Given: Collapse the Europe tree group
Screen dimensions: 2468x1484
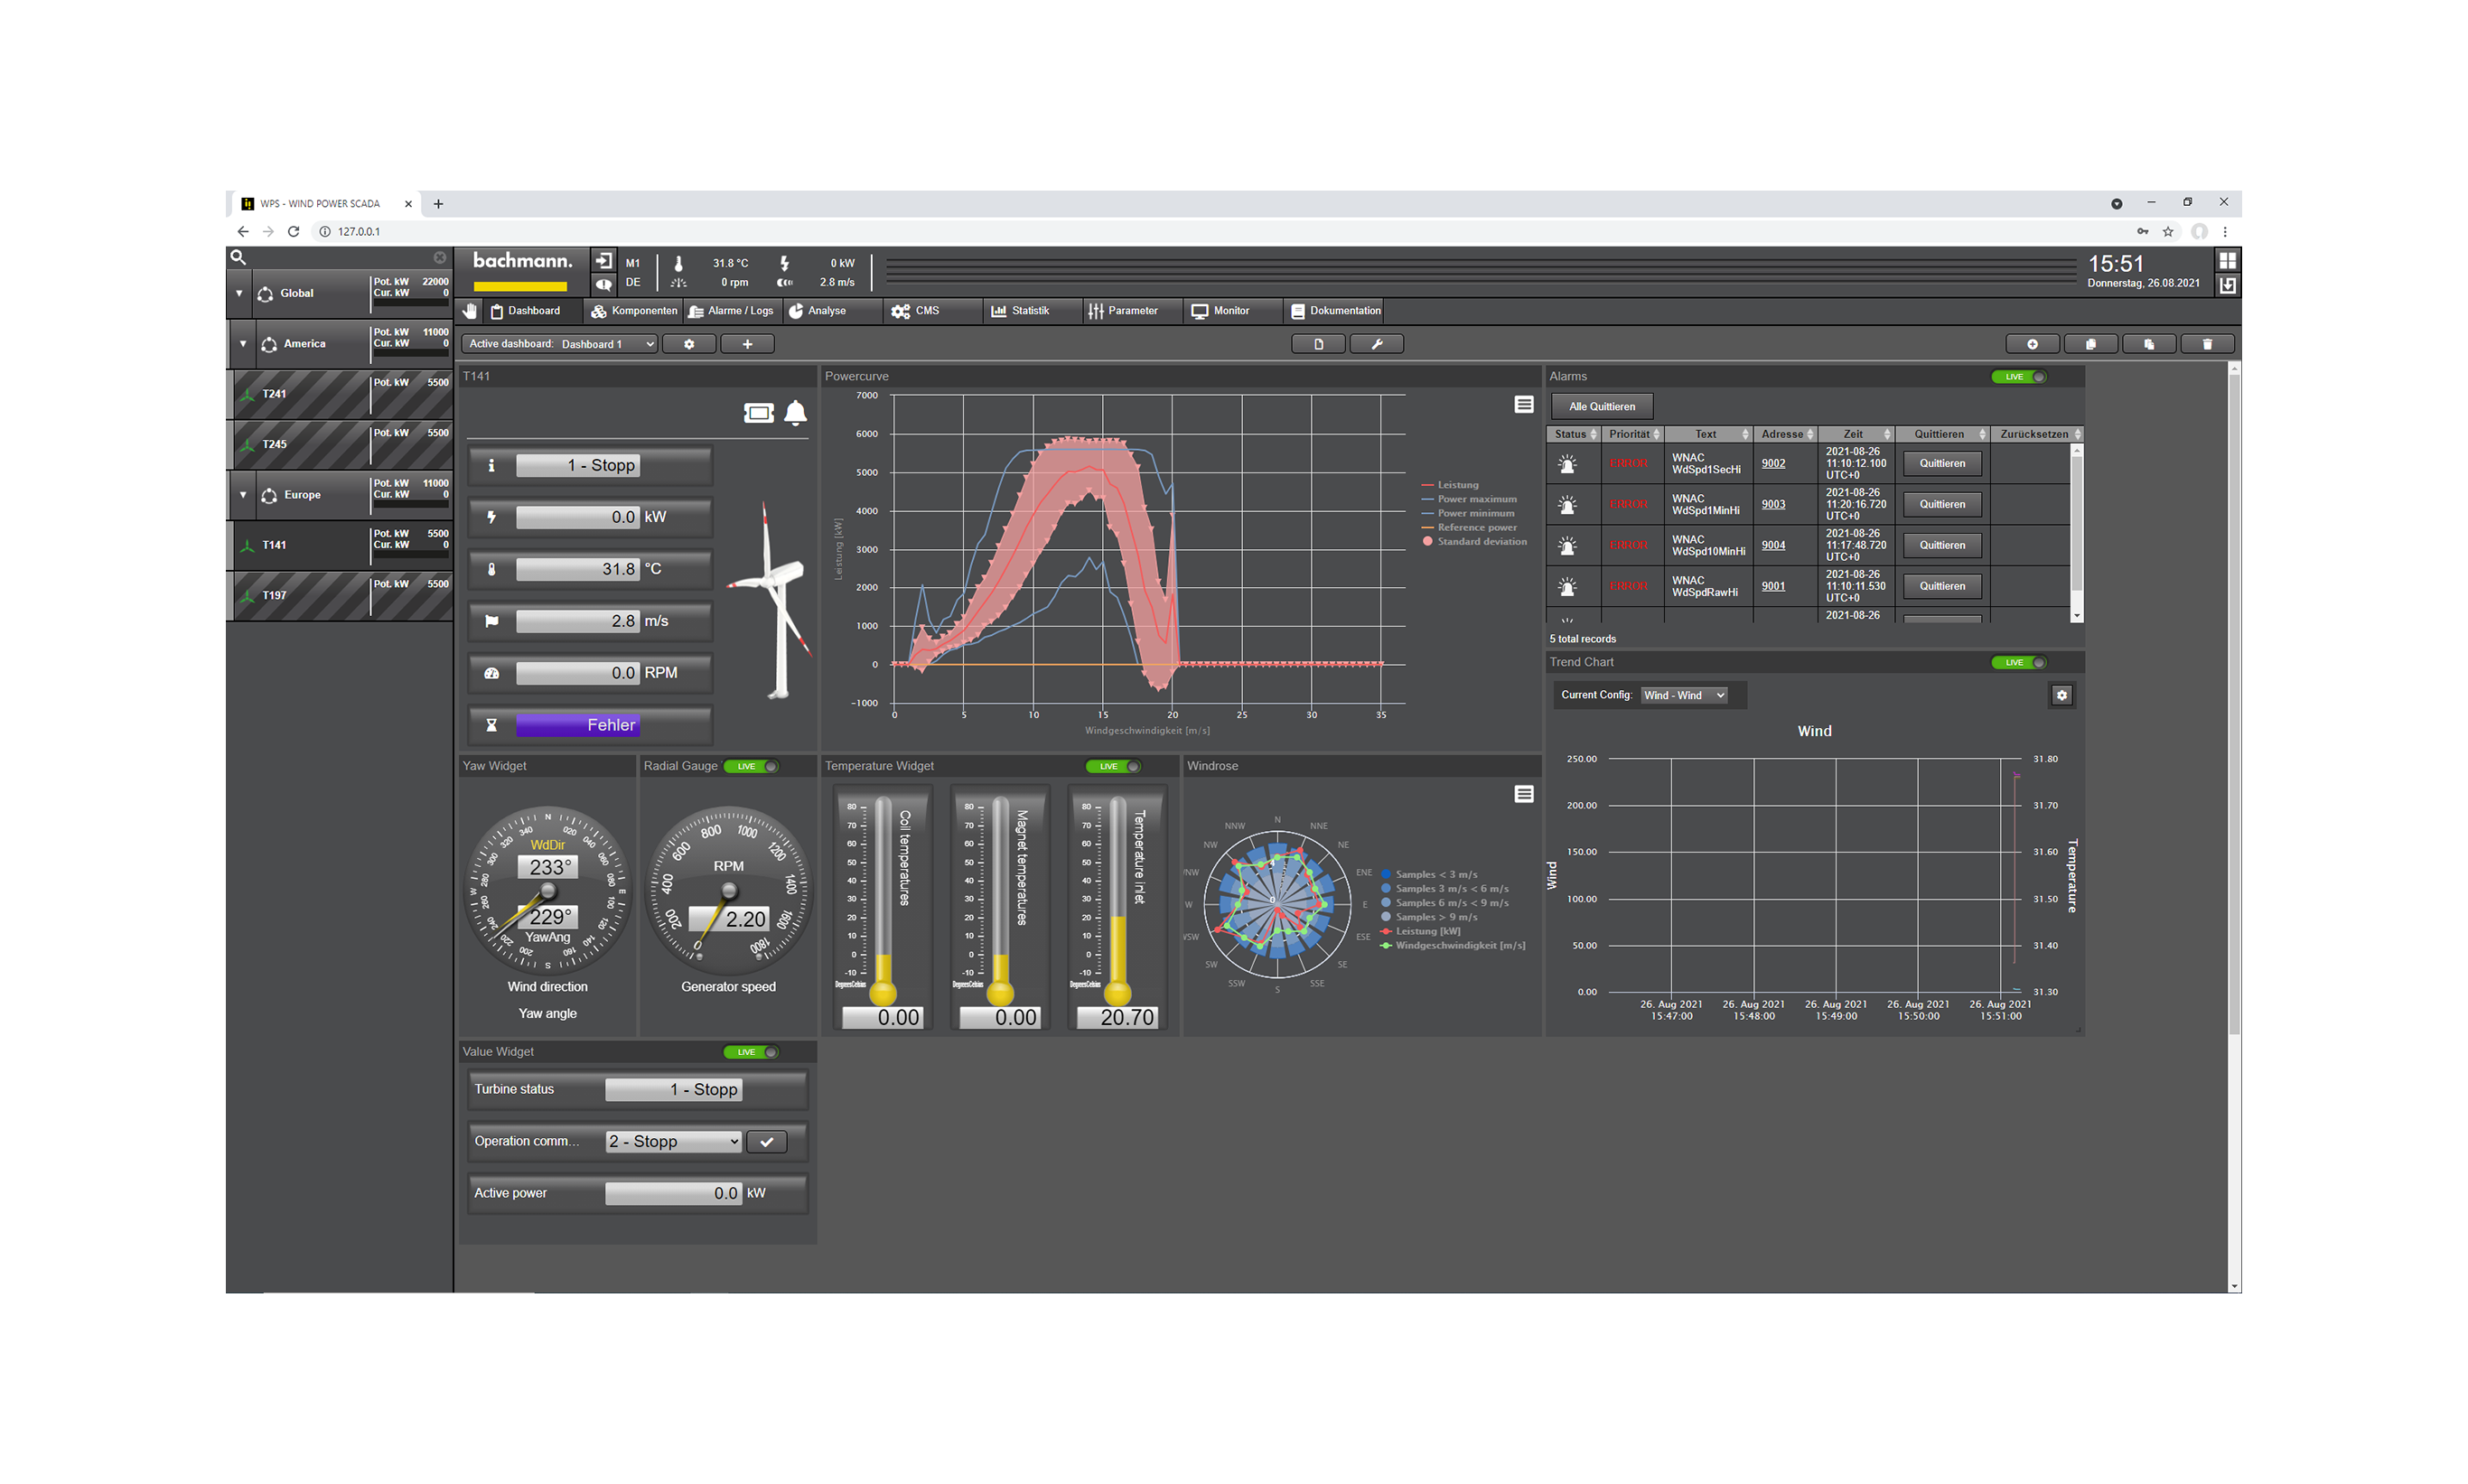Looking at the screenshot, I should (242, 495).
